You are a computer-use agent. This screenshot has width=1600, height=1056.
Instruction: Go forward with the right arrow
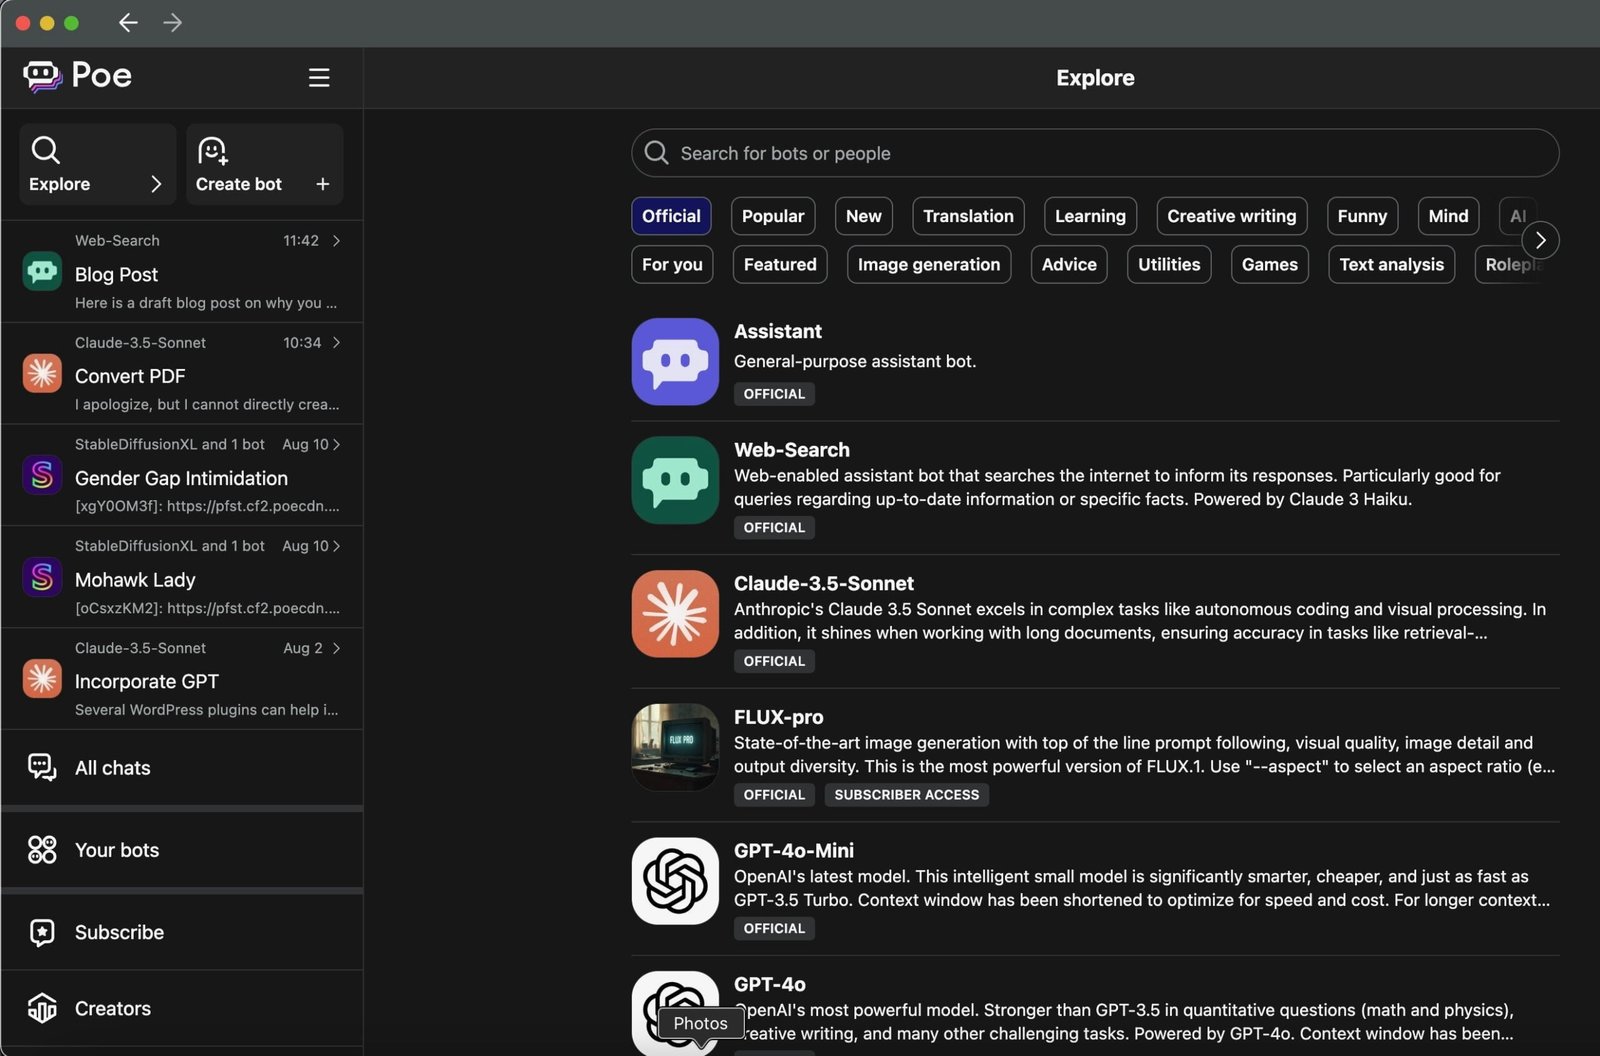click(x=172, y=22)
